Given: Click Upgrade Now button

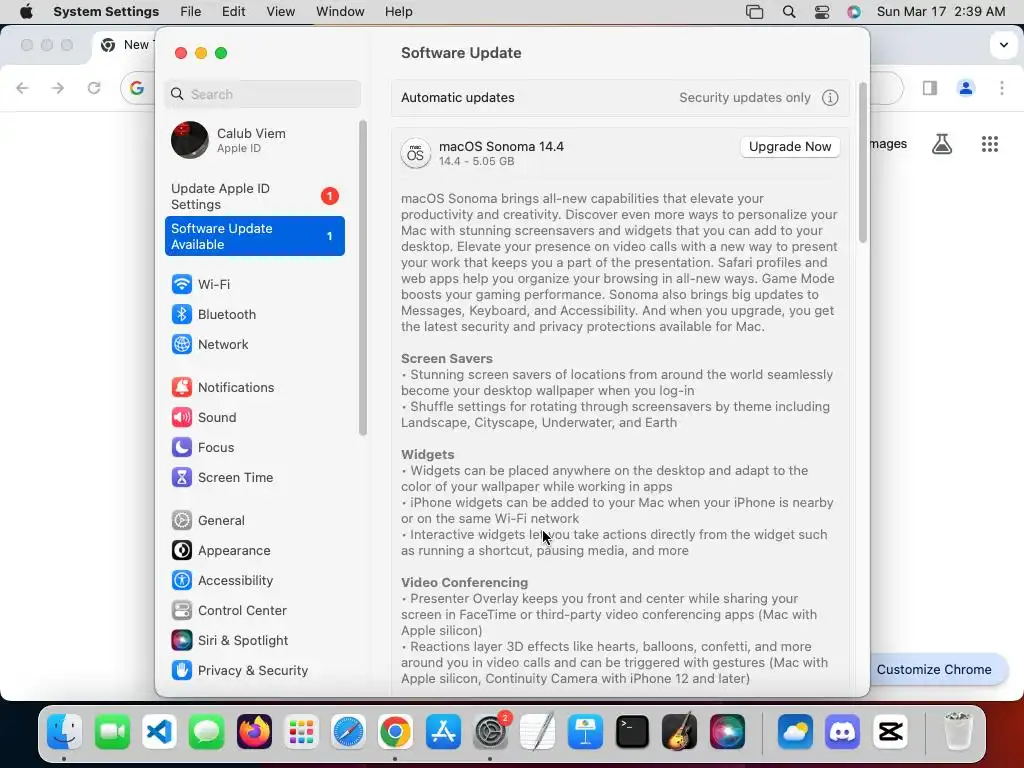Looking at the screenshot, I should point(790,147).
